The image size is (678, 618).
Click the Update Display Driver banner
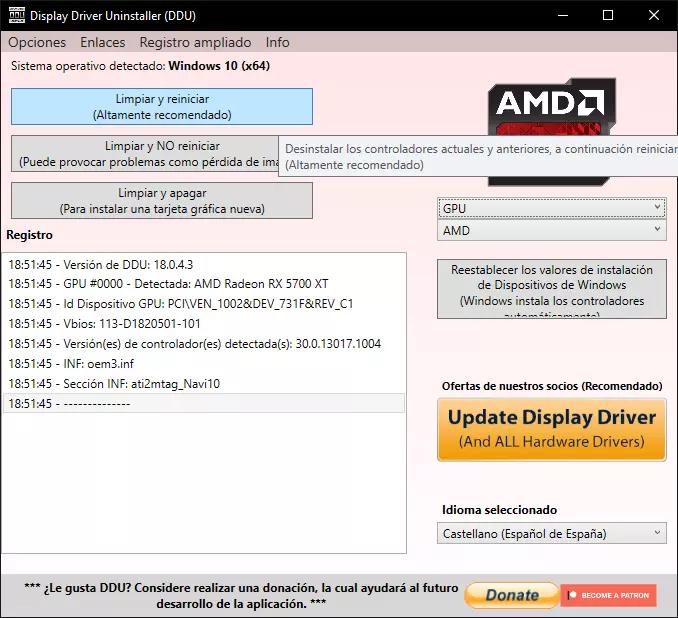tap(552, 430)
